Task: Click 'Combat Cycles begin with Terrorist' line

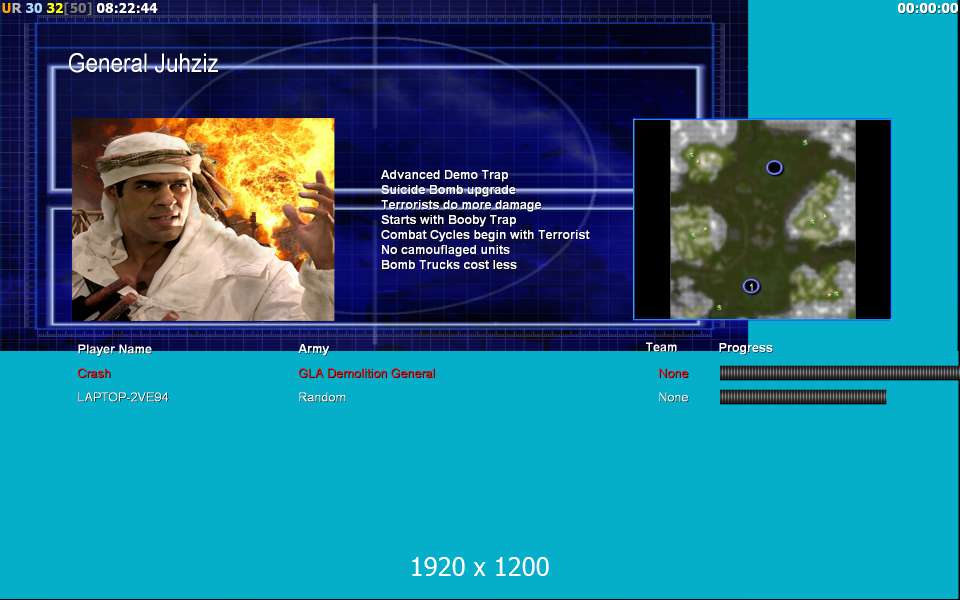Action: (x=485, y=234)
